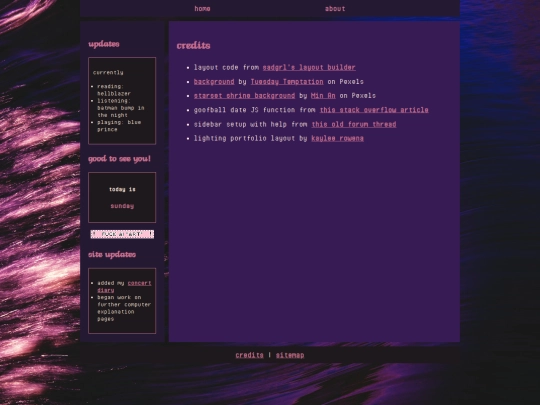The height and width of the screenshot is (405, 540).
Task: Open sadgrl's layout builder link
Action: [x=309, y=68]
